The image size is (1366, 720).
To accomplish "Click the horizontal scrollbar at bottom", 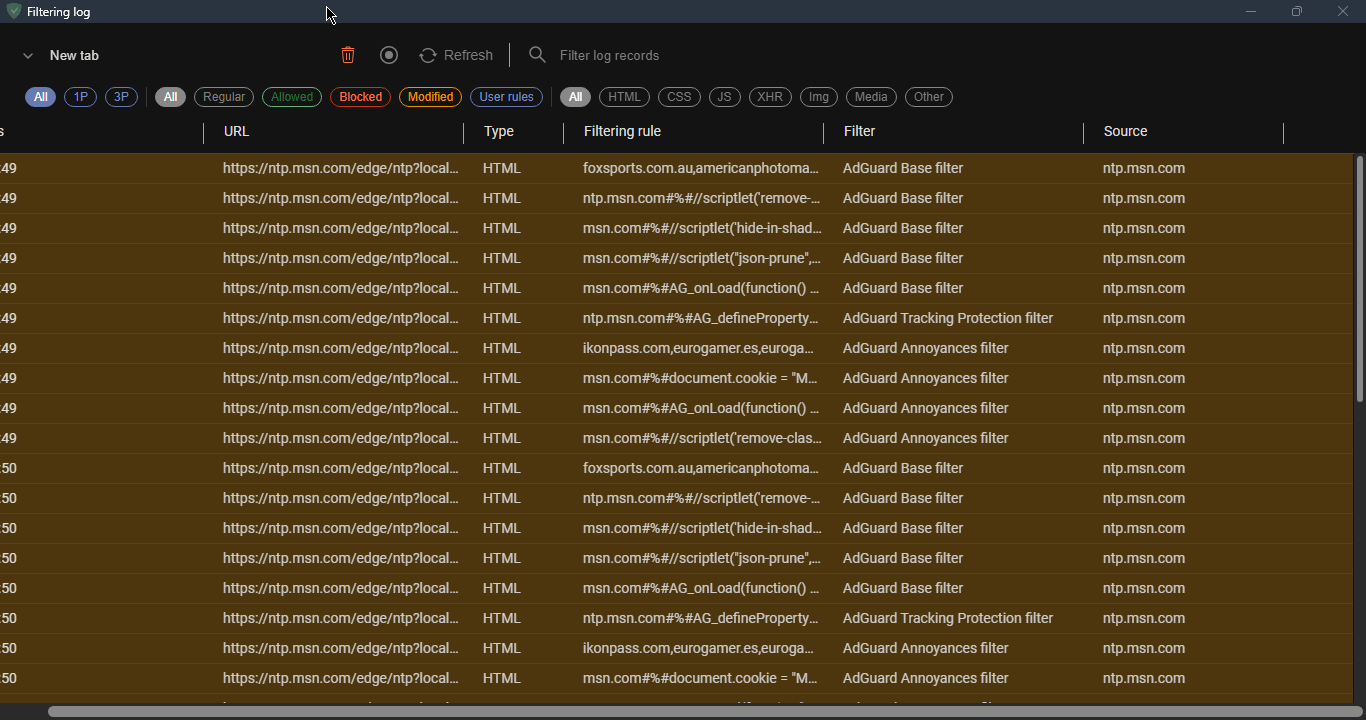I will coord(700,711).
